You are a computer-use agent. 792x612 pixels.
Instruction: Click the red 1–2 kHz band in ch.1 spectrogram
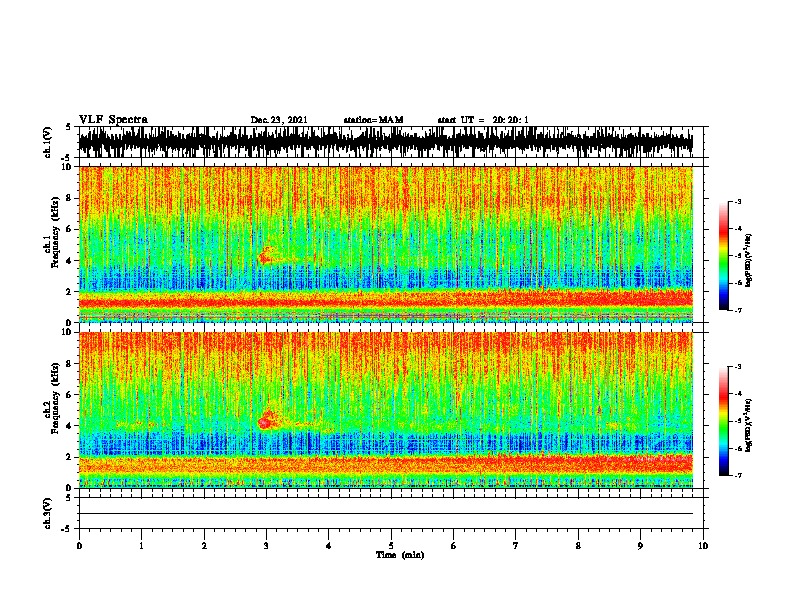(x=386, y=300)
